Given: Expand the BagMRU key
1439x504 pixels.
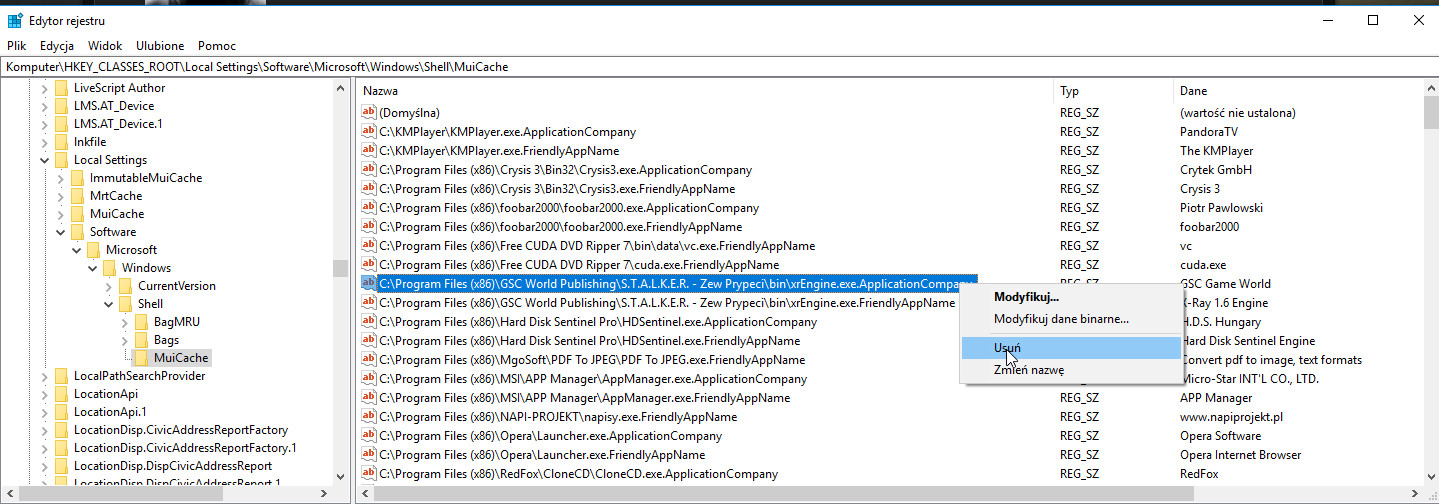Looking at the screenshot, I should (x=125, y=322).
